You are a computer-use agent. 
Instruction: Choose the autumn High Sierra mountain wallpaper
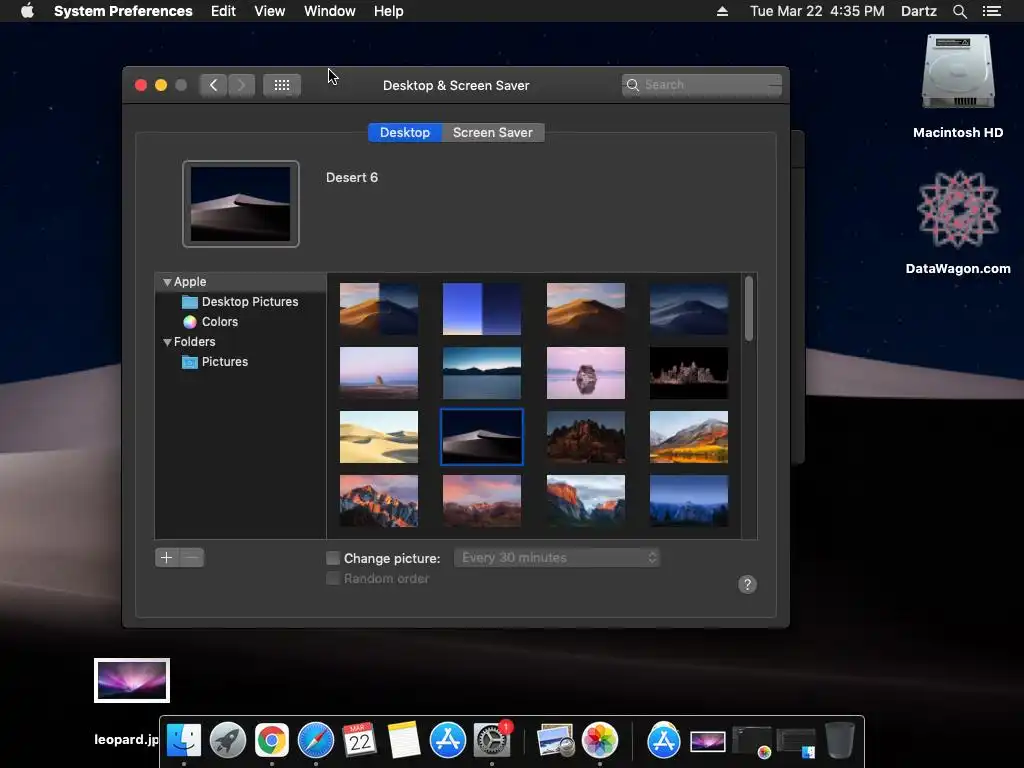pyautogui.click(x=689, y=437)
